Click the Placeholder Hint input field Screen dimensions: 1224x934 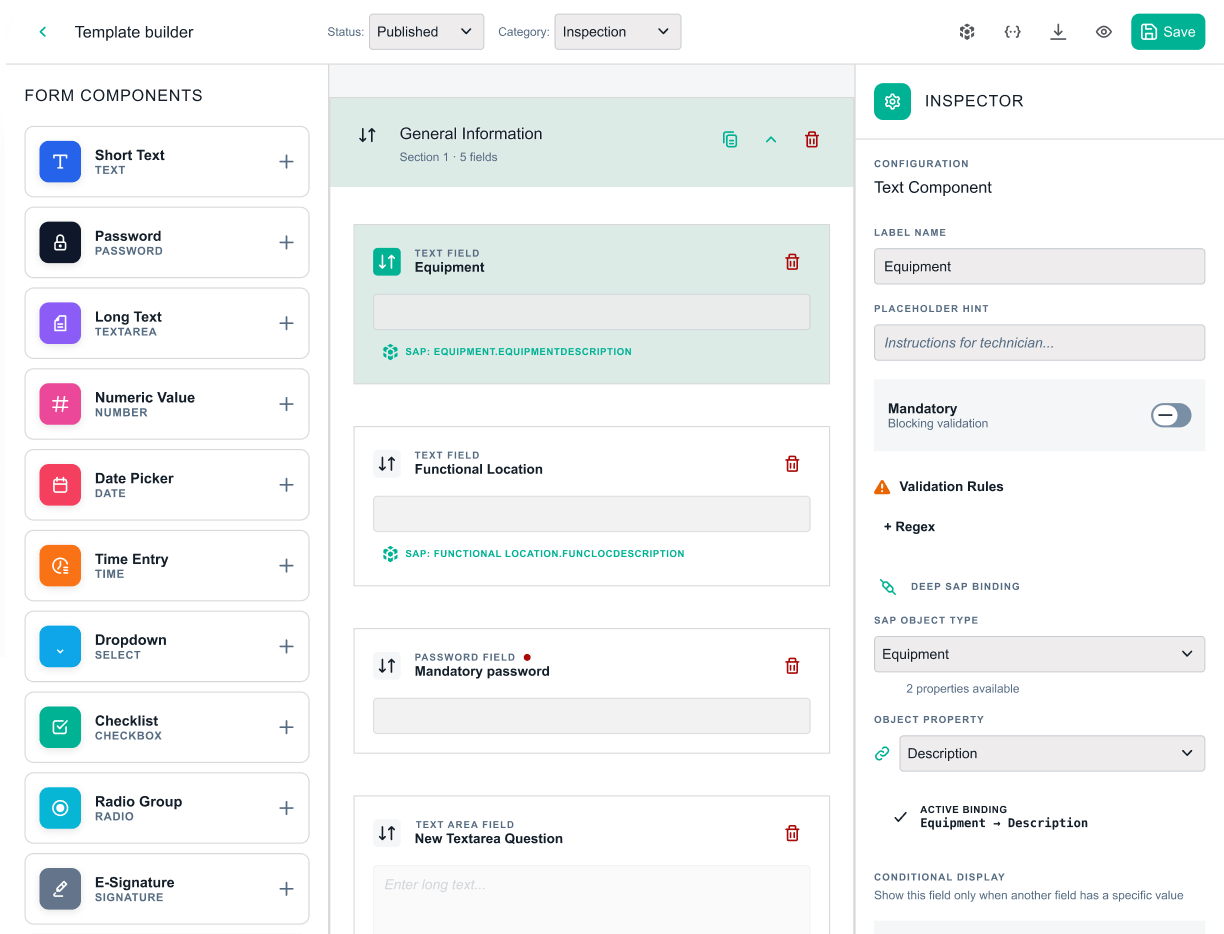[x=1039, y=342]
